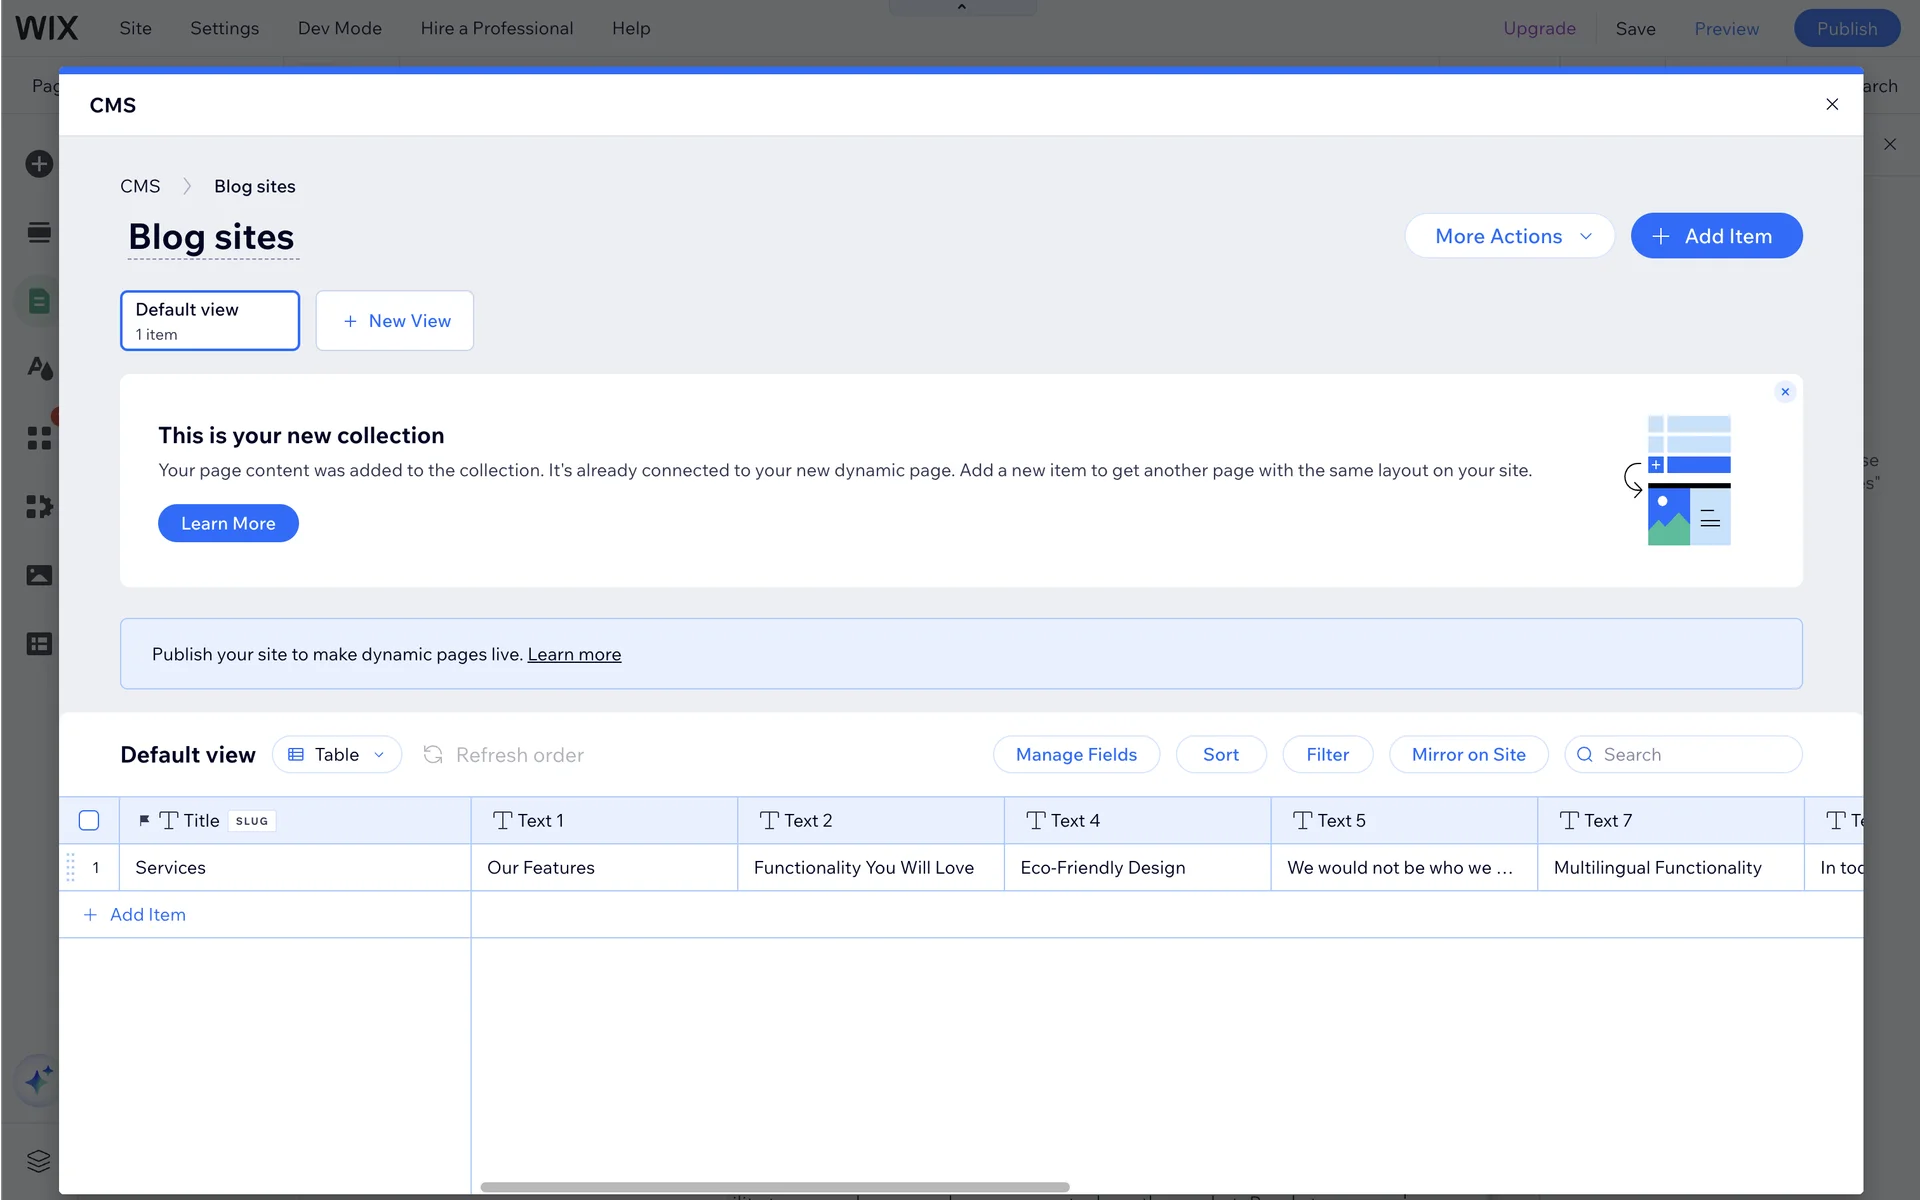The width and height of the screenshot is (1920, 1200).
Task: Open the Learn more link in publish notice
Action: (574, 654)
